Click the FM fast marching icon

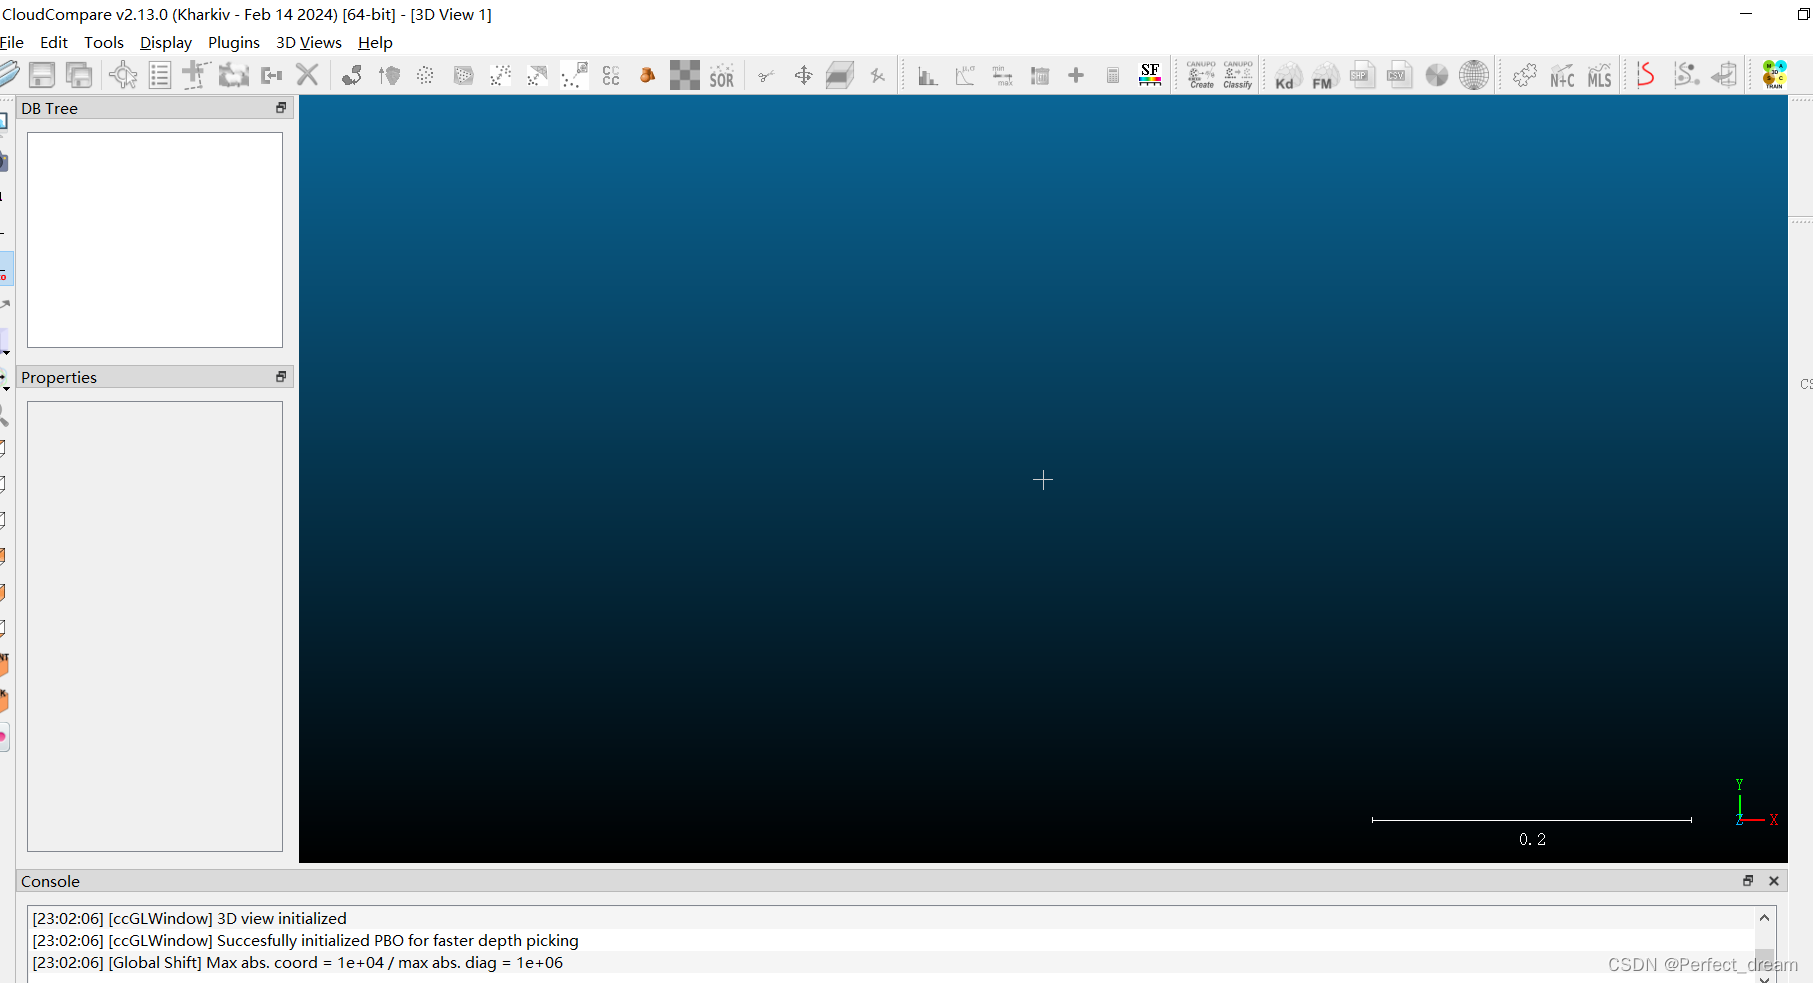pos(1325,75)
